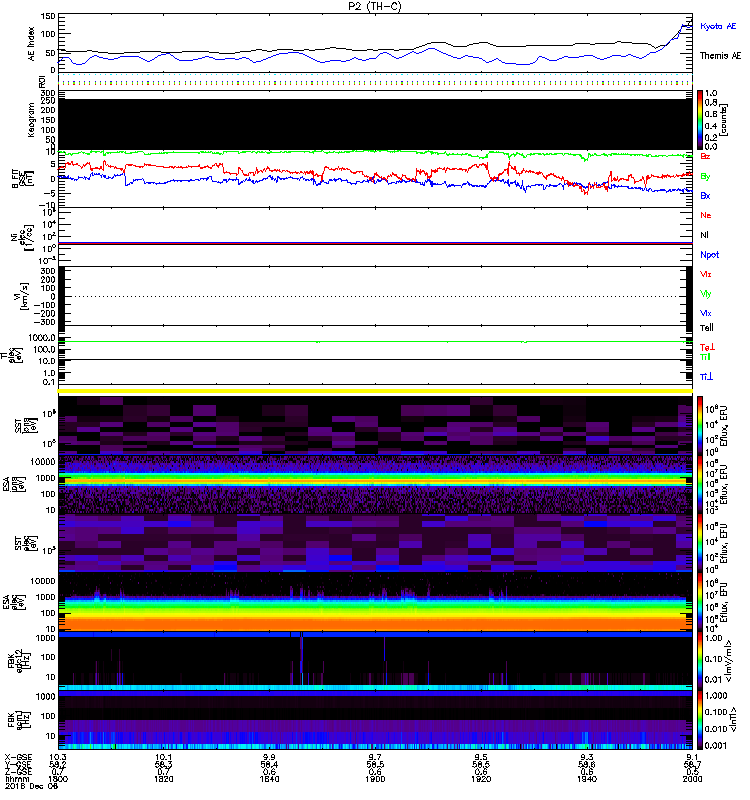Image resolution: width=750 pixels, height=800 pixels.
Task: Select the blue Bx legend entry
Action: click(706, 196)
